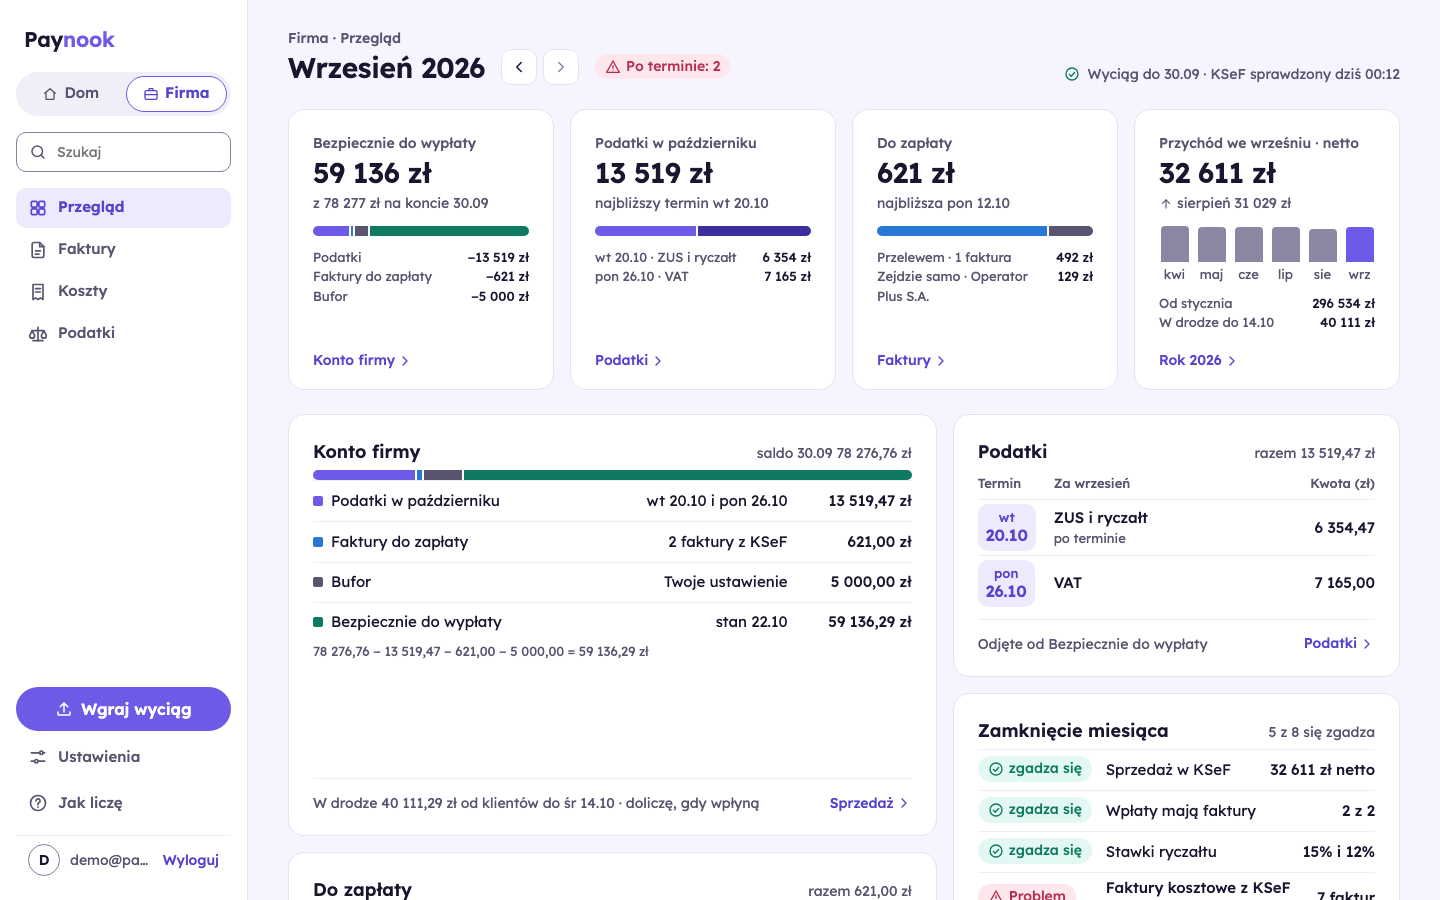Click the user avatar D

click(x=44, y=860)
